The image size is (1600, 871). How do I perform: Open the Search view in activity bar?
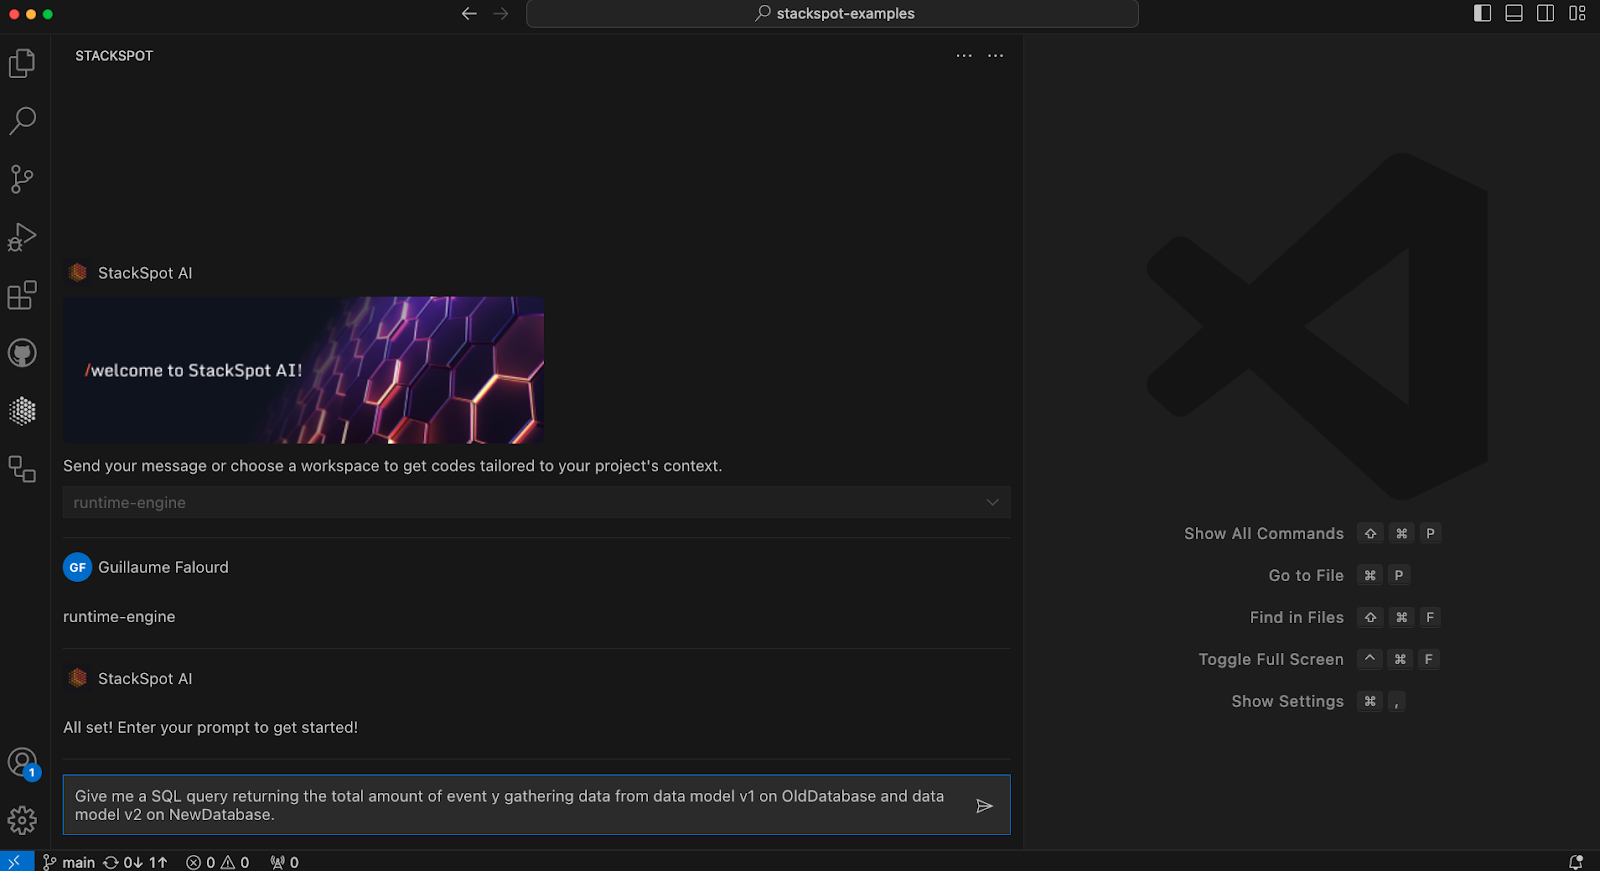point(22,121)
